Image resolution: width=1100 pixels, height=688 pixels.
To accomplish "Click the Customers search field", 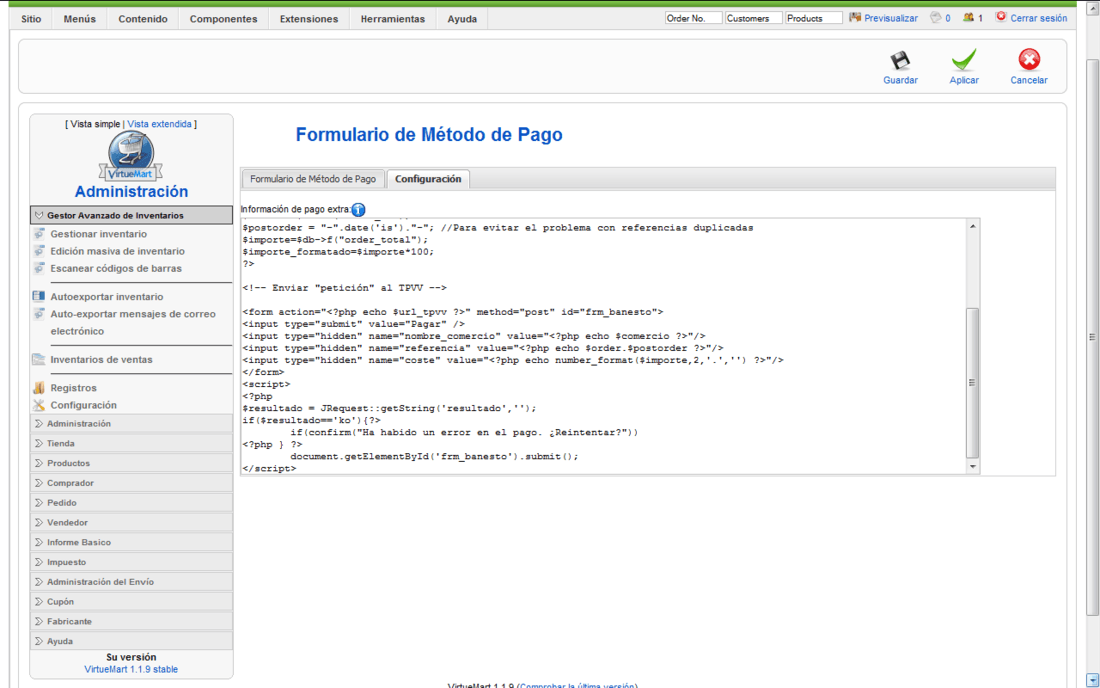I will point(753,18).
